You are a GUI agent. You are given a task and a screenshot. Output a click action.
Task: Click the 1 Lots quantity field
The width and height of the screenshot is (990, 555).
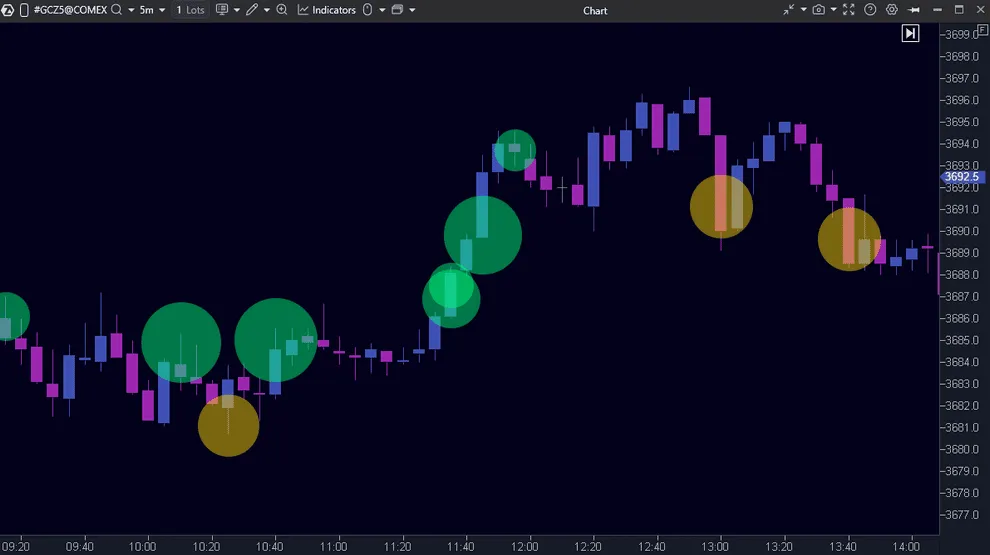point(190,10)
